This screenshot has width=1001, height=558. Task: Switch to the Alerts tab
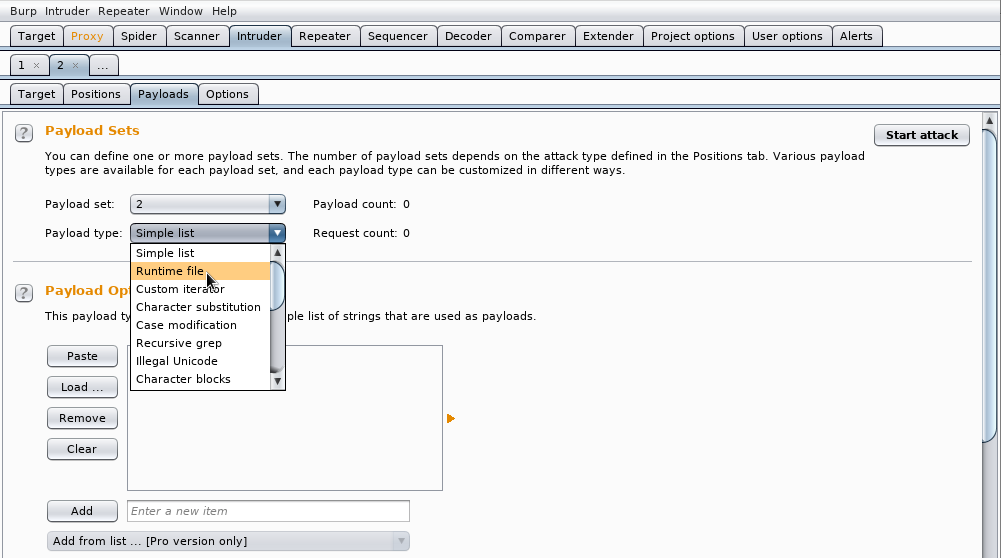(856, 36)
